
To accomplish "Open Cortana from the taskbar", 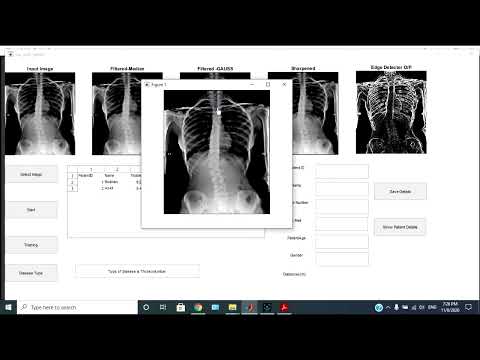I will pos(146,307).
